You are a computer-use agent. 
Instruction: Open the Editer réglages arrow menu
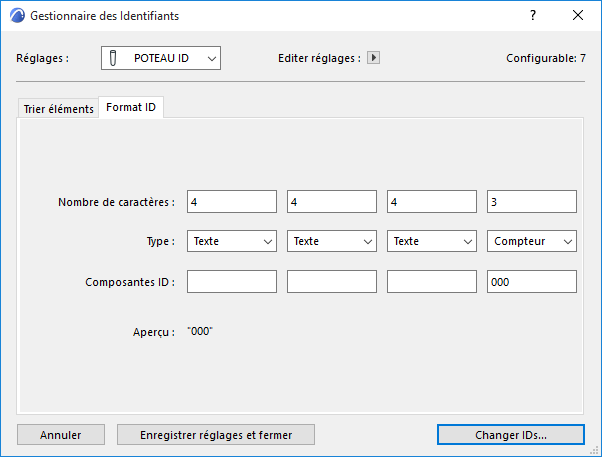tap(374, 58)
